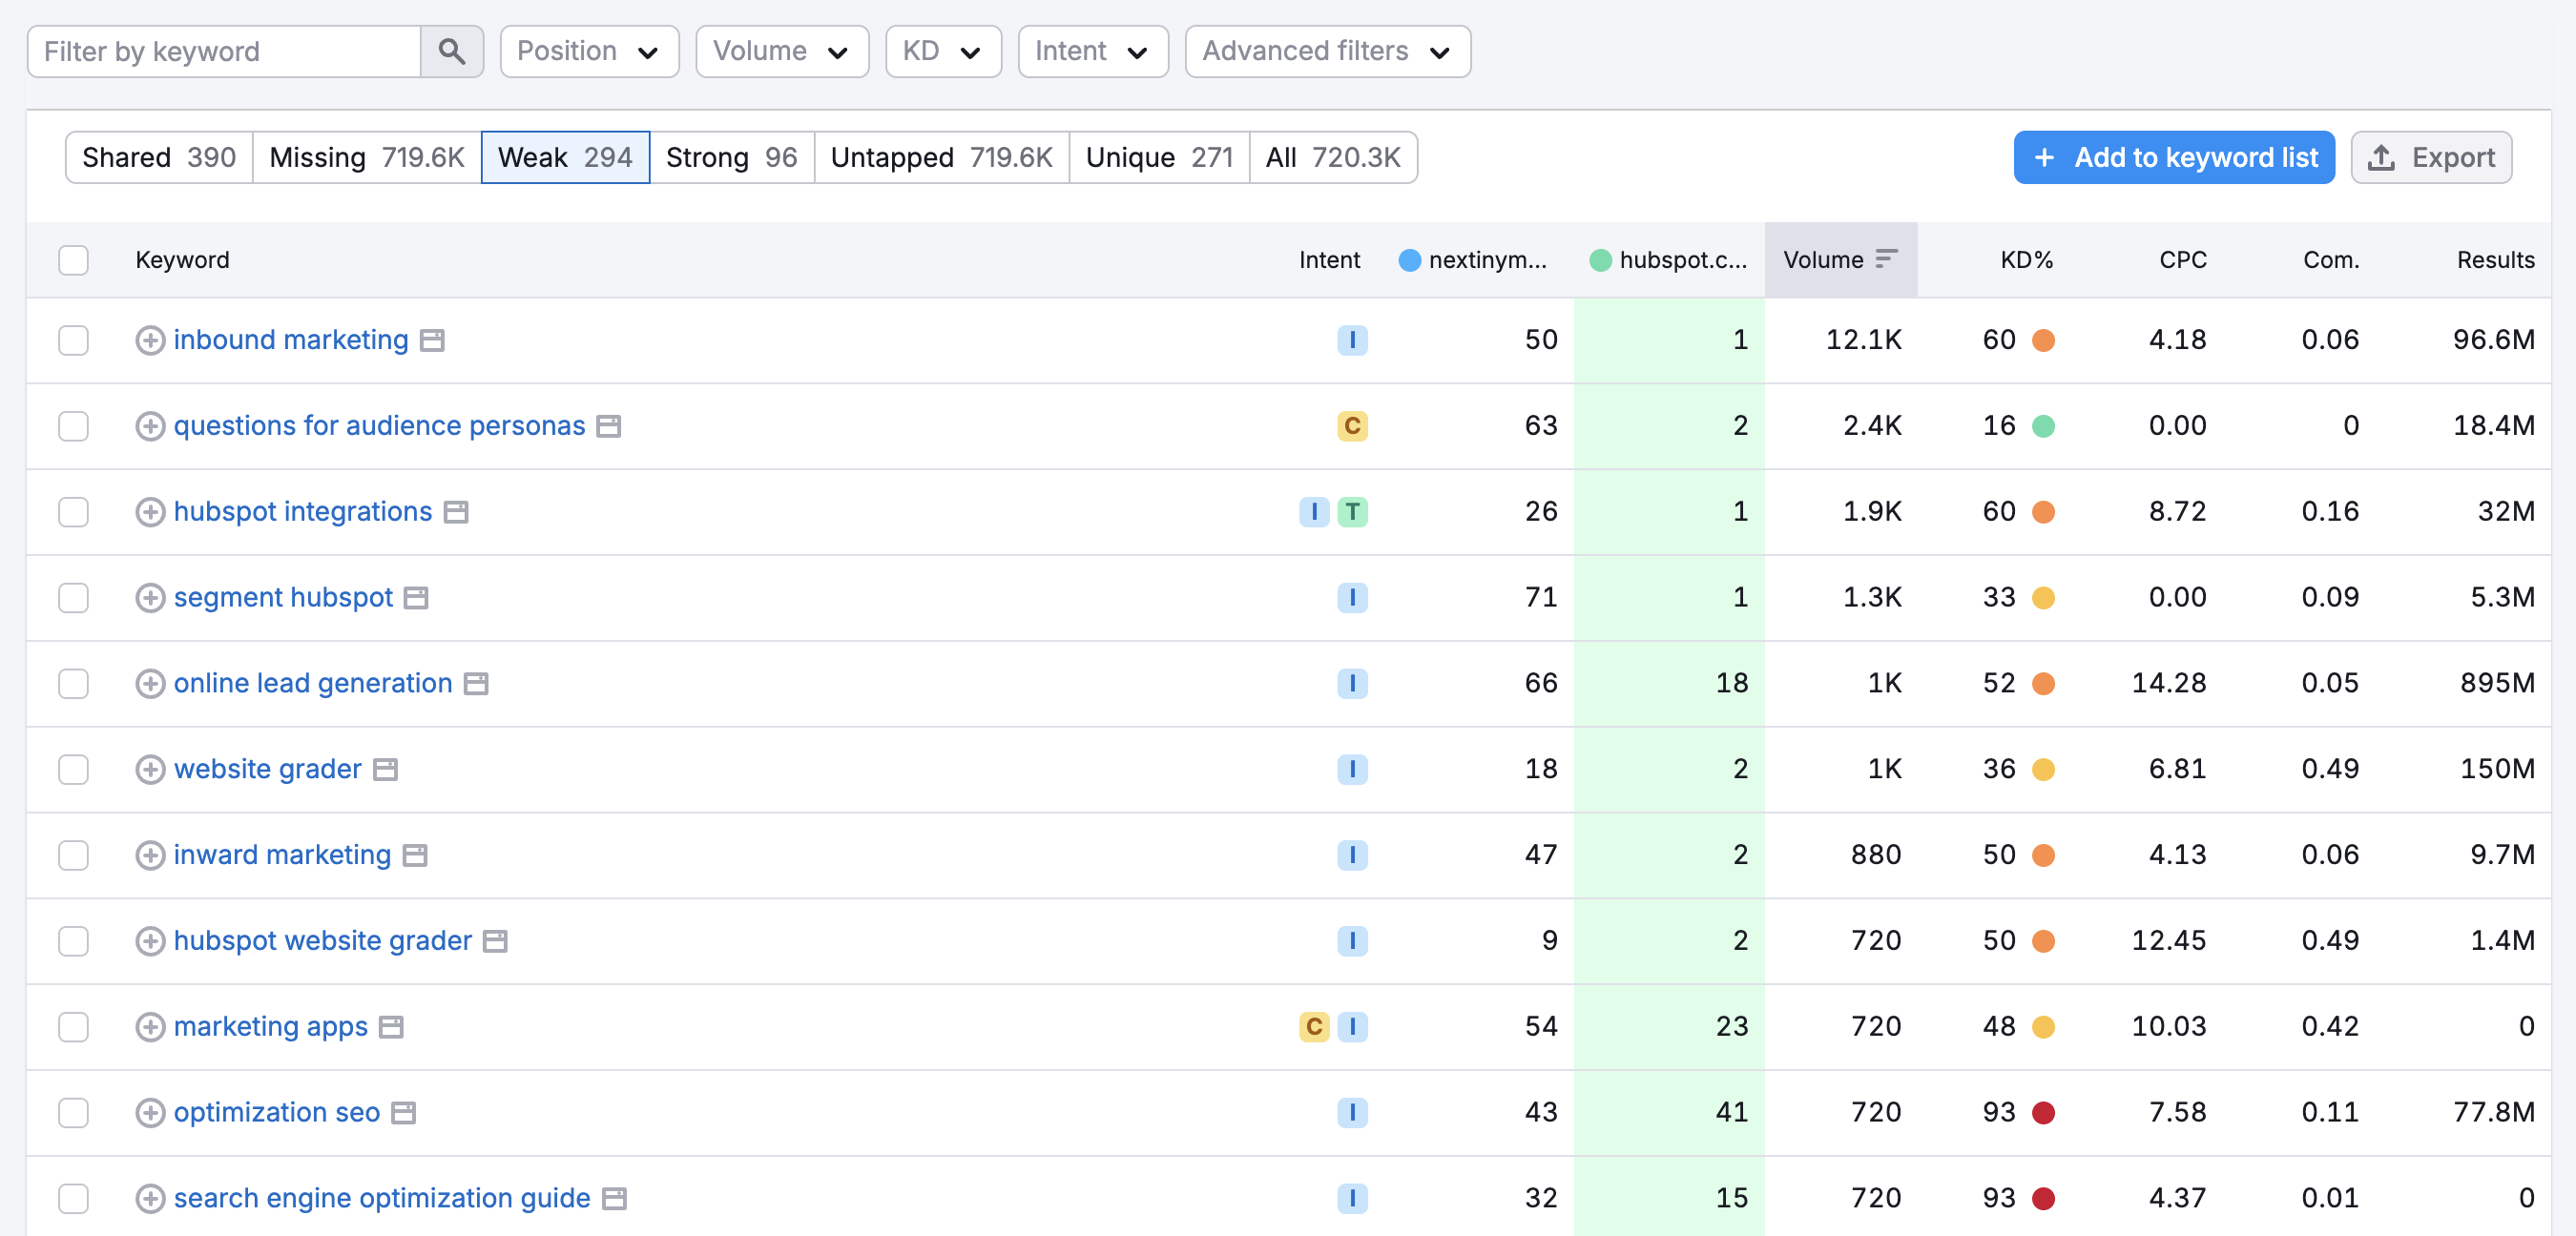Click the Filter by keyword input field
The image size is (2576, 1236).
pos(224,51)
